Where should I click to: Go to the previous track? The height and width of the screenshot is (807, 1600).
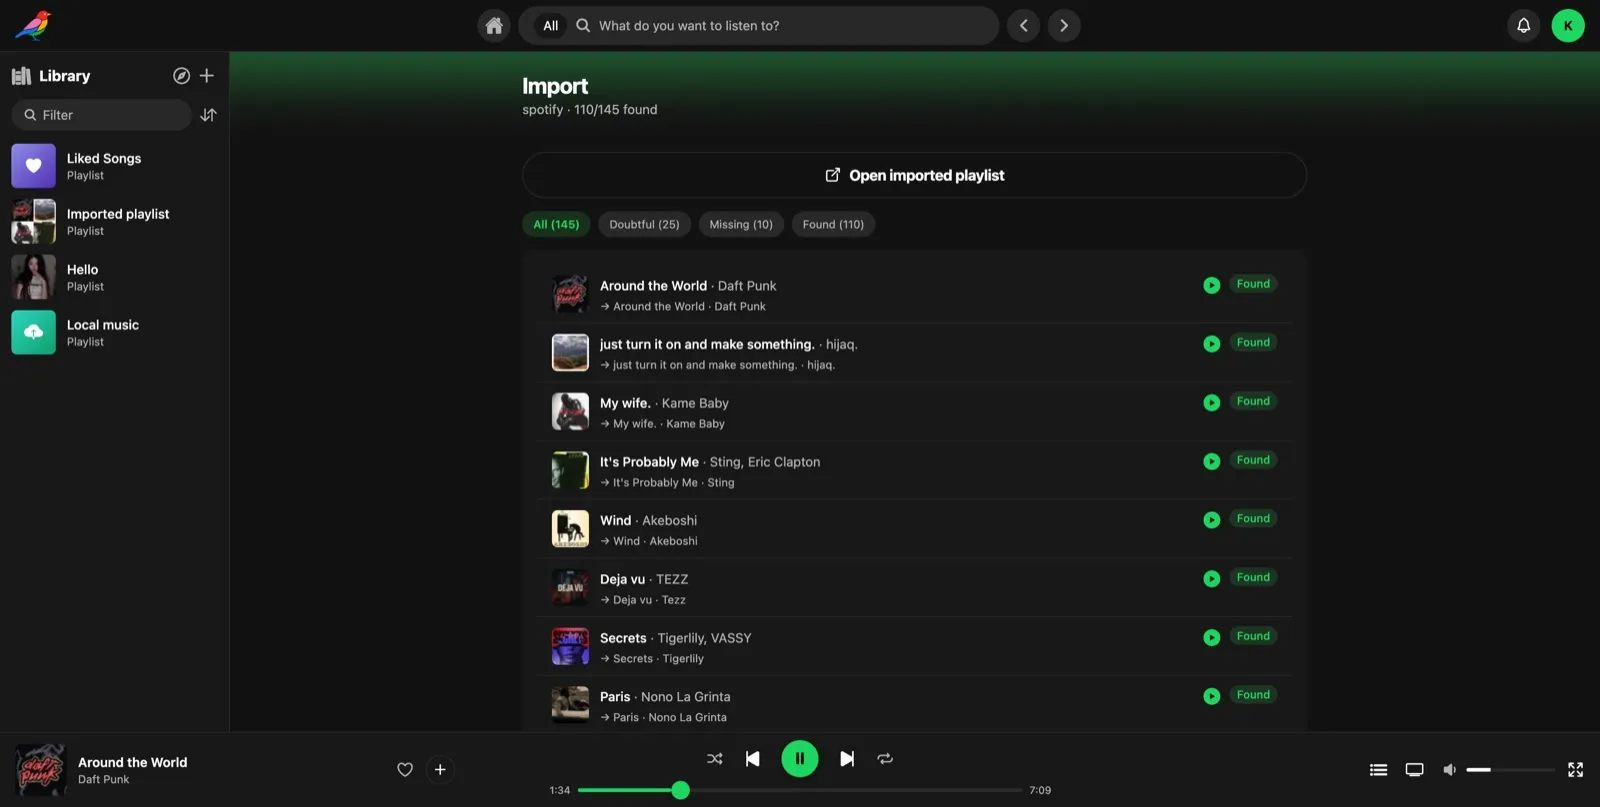[753, 759]
